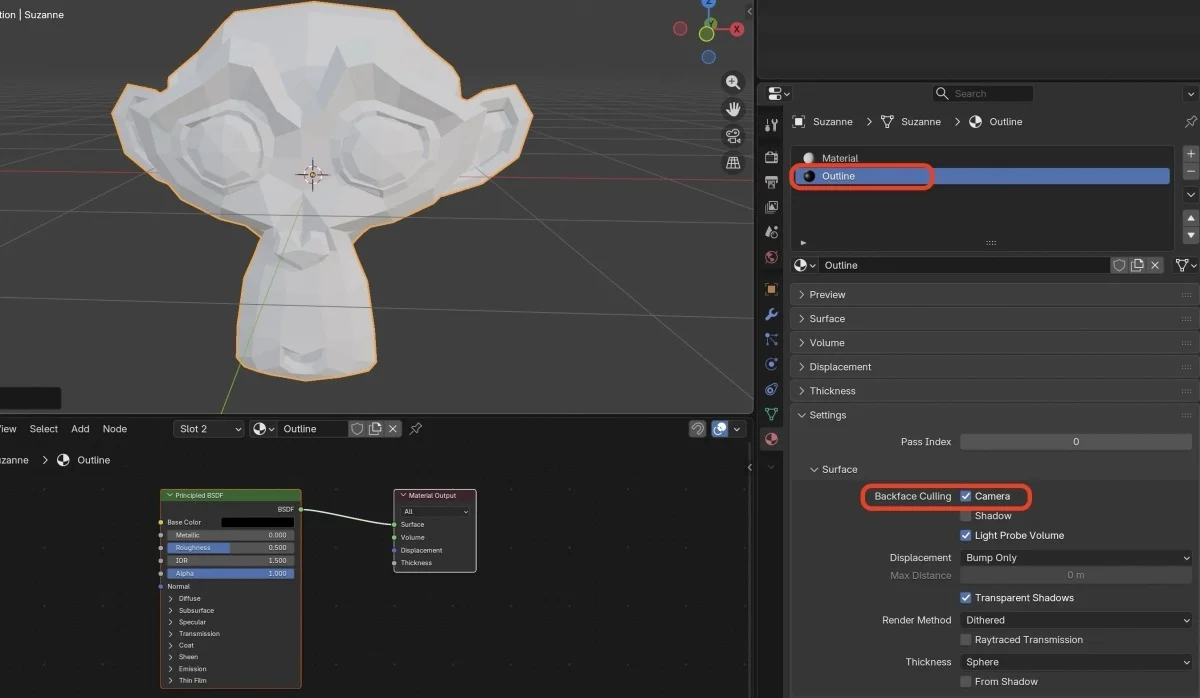This screenshot has width=1200, height=698.
Task: Expand the Preview panel
Action: pos(994,295)
